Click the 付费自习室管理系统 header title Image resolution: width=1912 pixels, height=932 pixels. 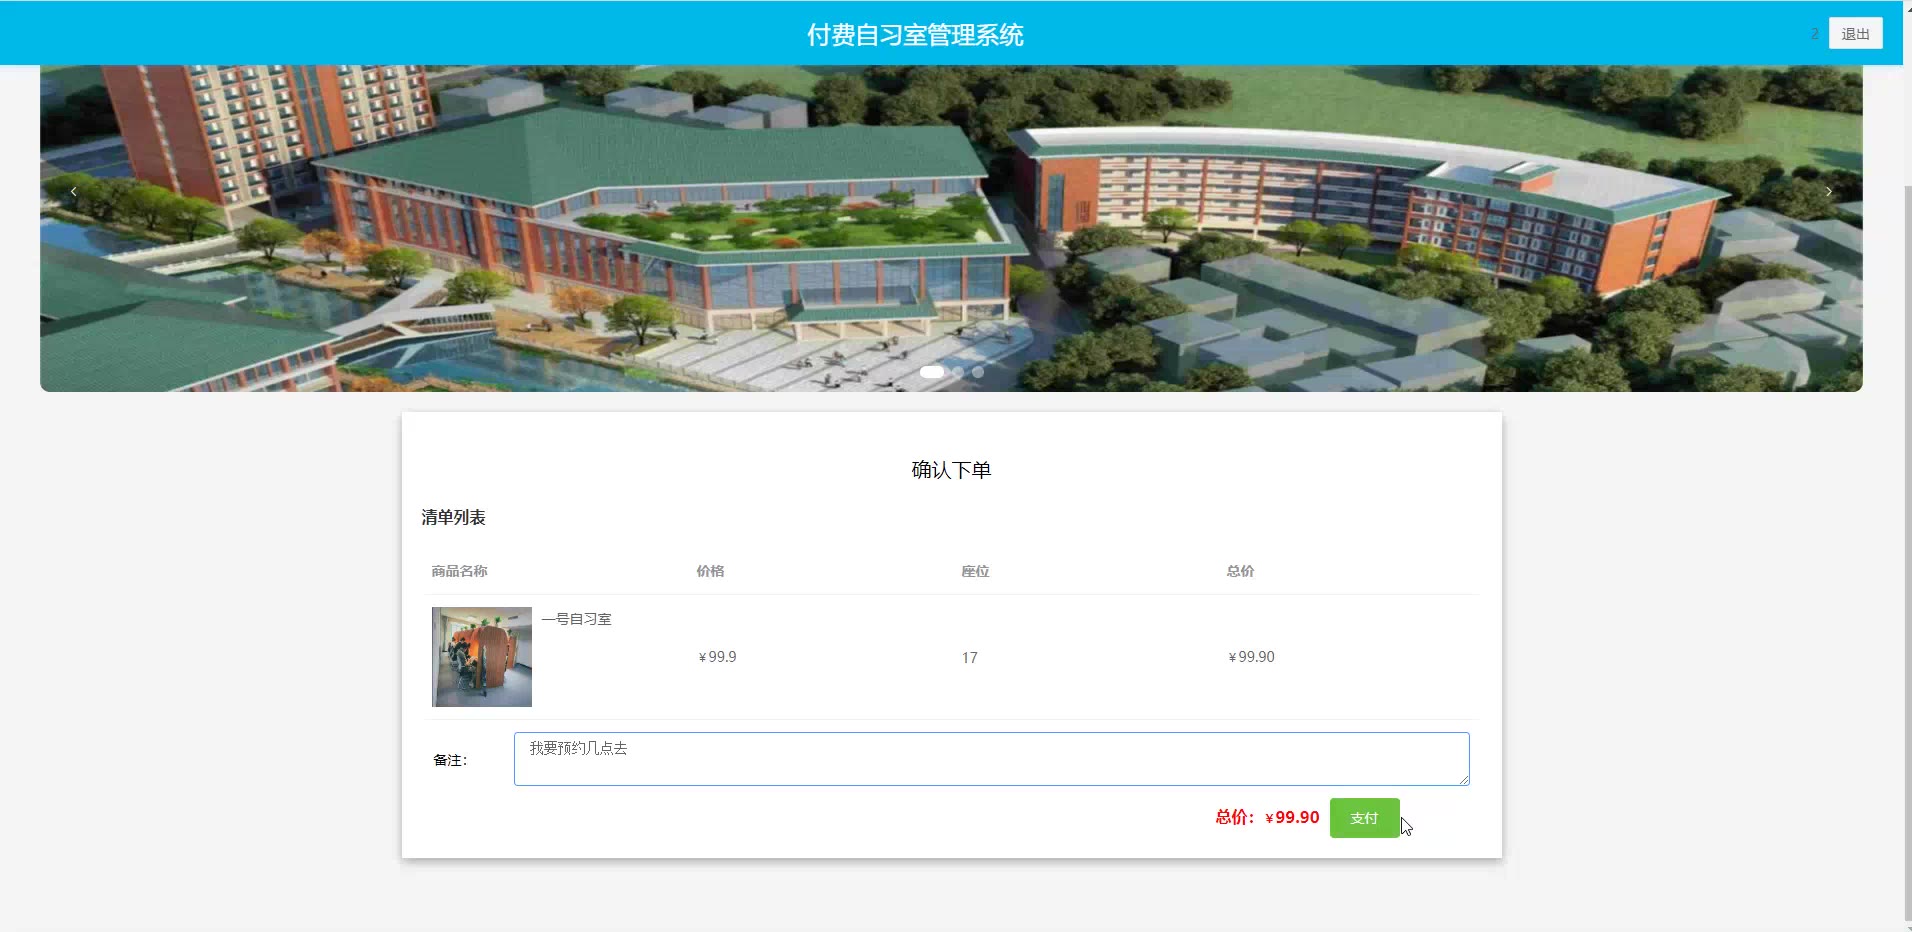tap(915, 35)
